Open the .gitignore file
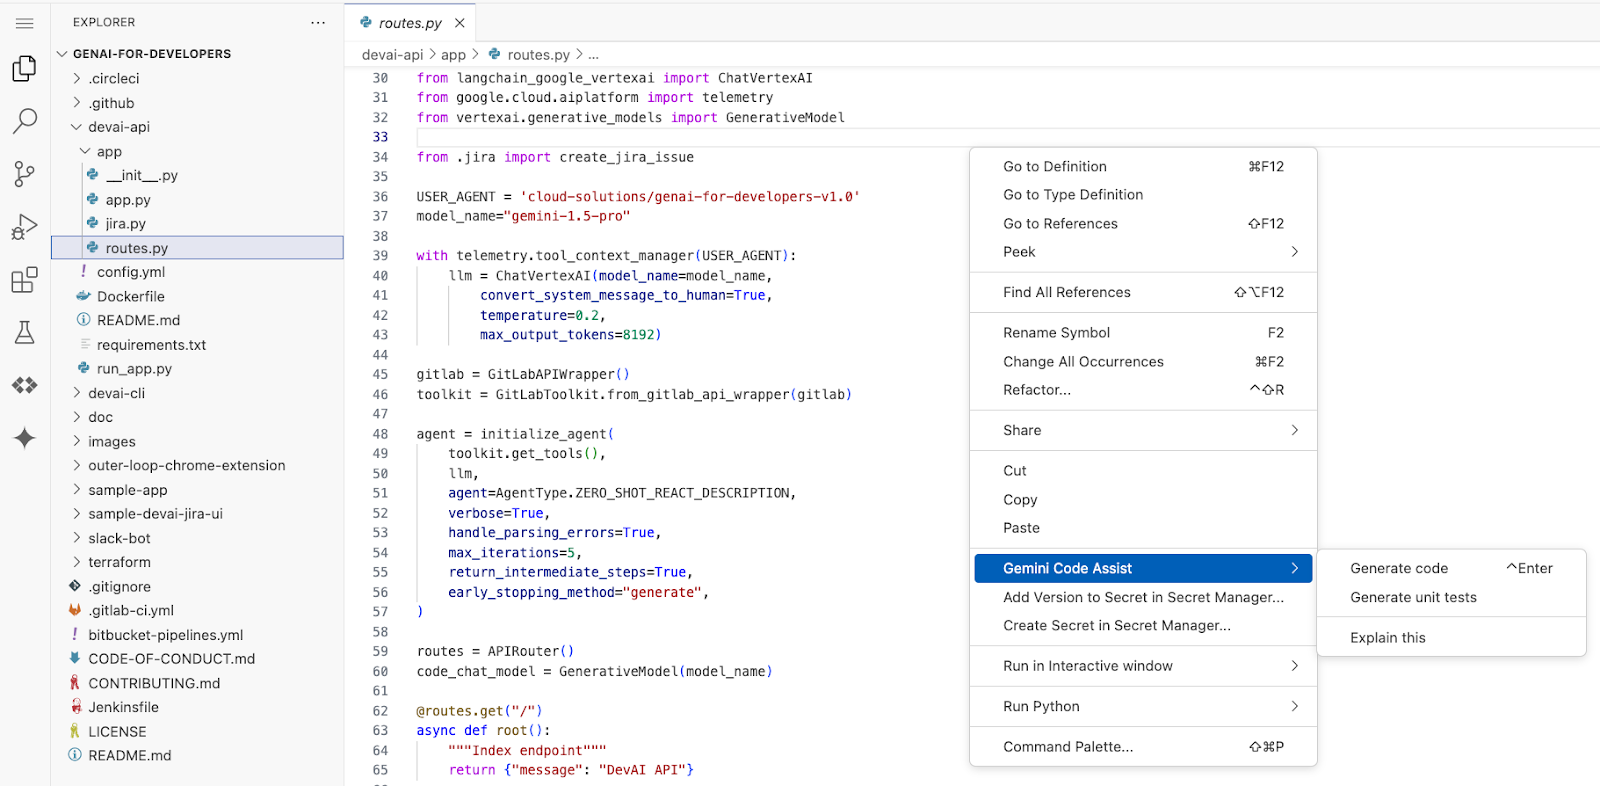1600x786 pixels. (x=197, y=587)
